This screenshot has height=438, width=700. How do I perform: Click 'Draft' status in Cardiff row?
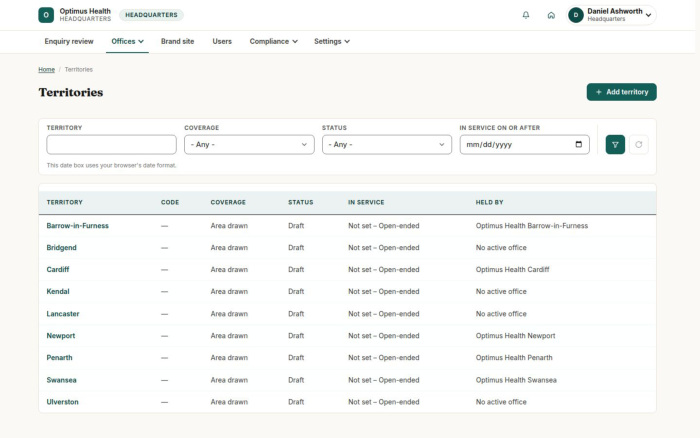296,270
